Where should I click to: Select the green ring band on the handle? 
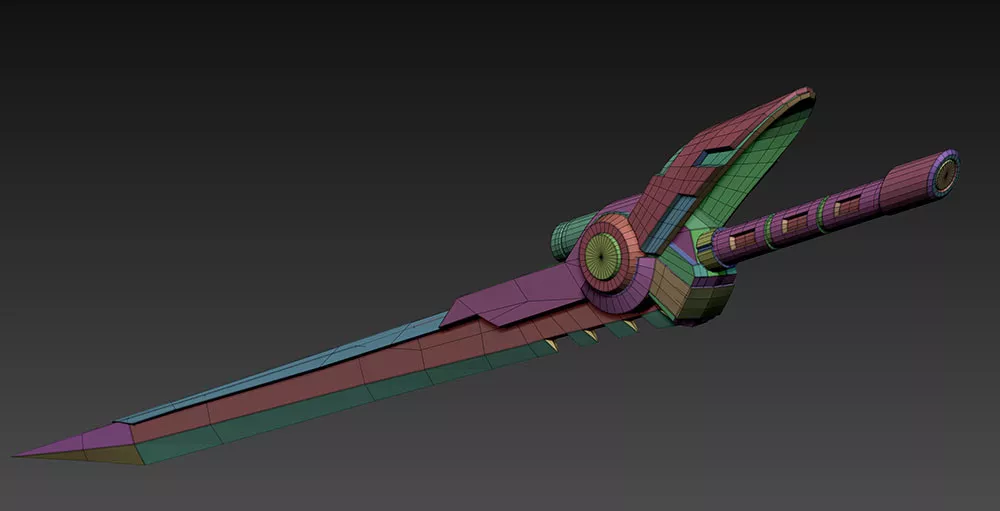coord(822,212)
